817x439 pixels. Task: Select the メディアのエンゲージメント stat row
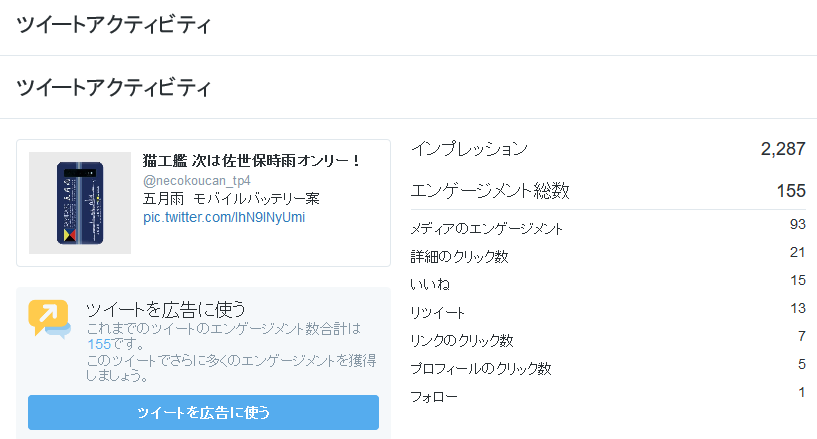coord(608,227)
